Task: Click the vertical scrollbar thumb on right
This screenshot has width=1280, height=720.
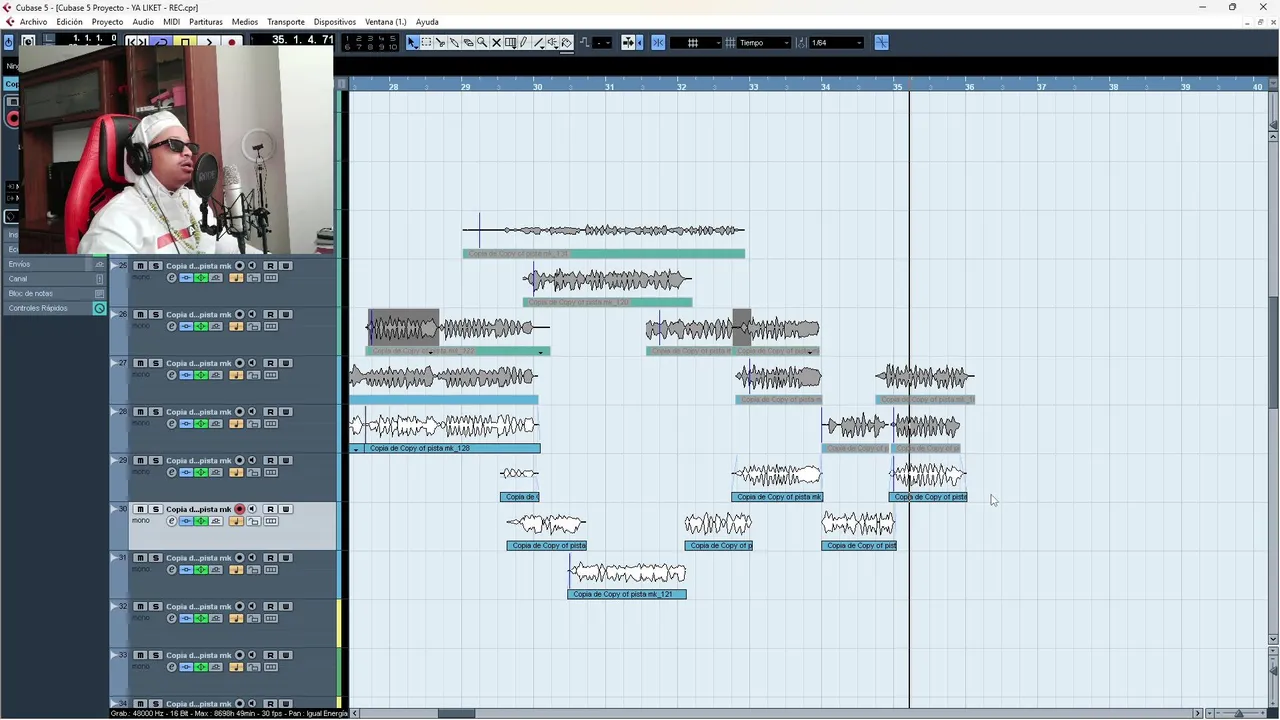Action: pyautogui.click(x=1273, y=352)
